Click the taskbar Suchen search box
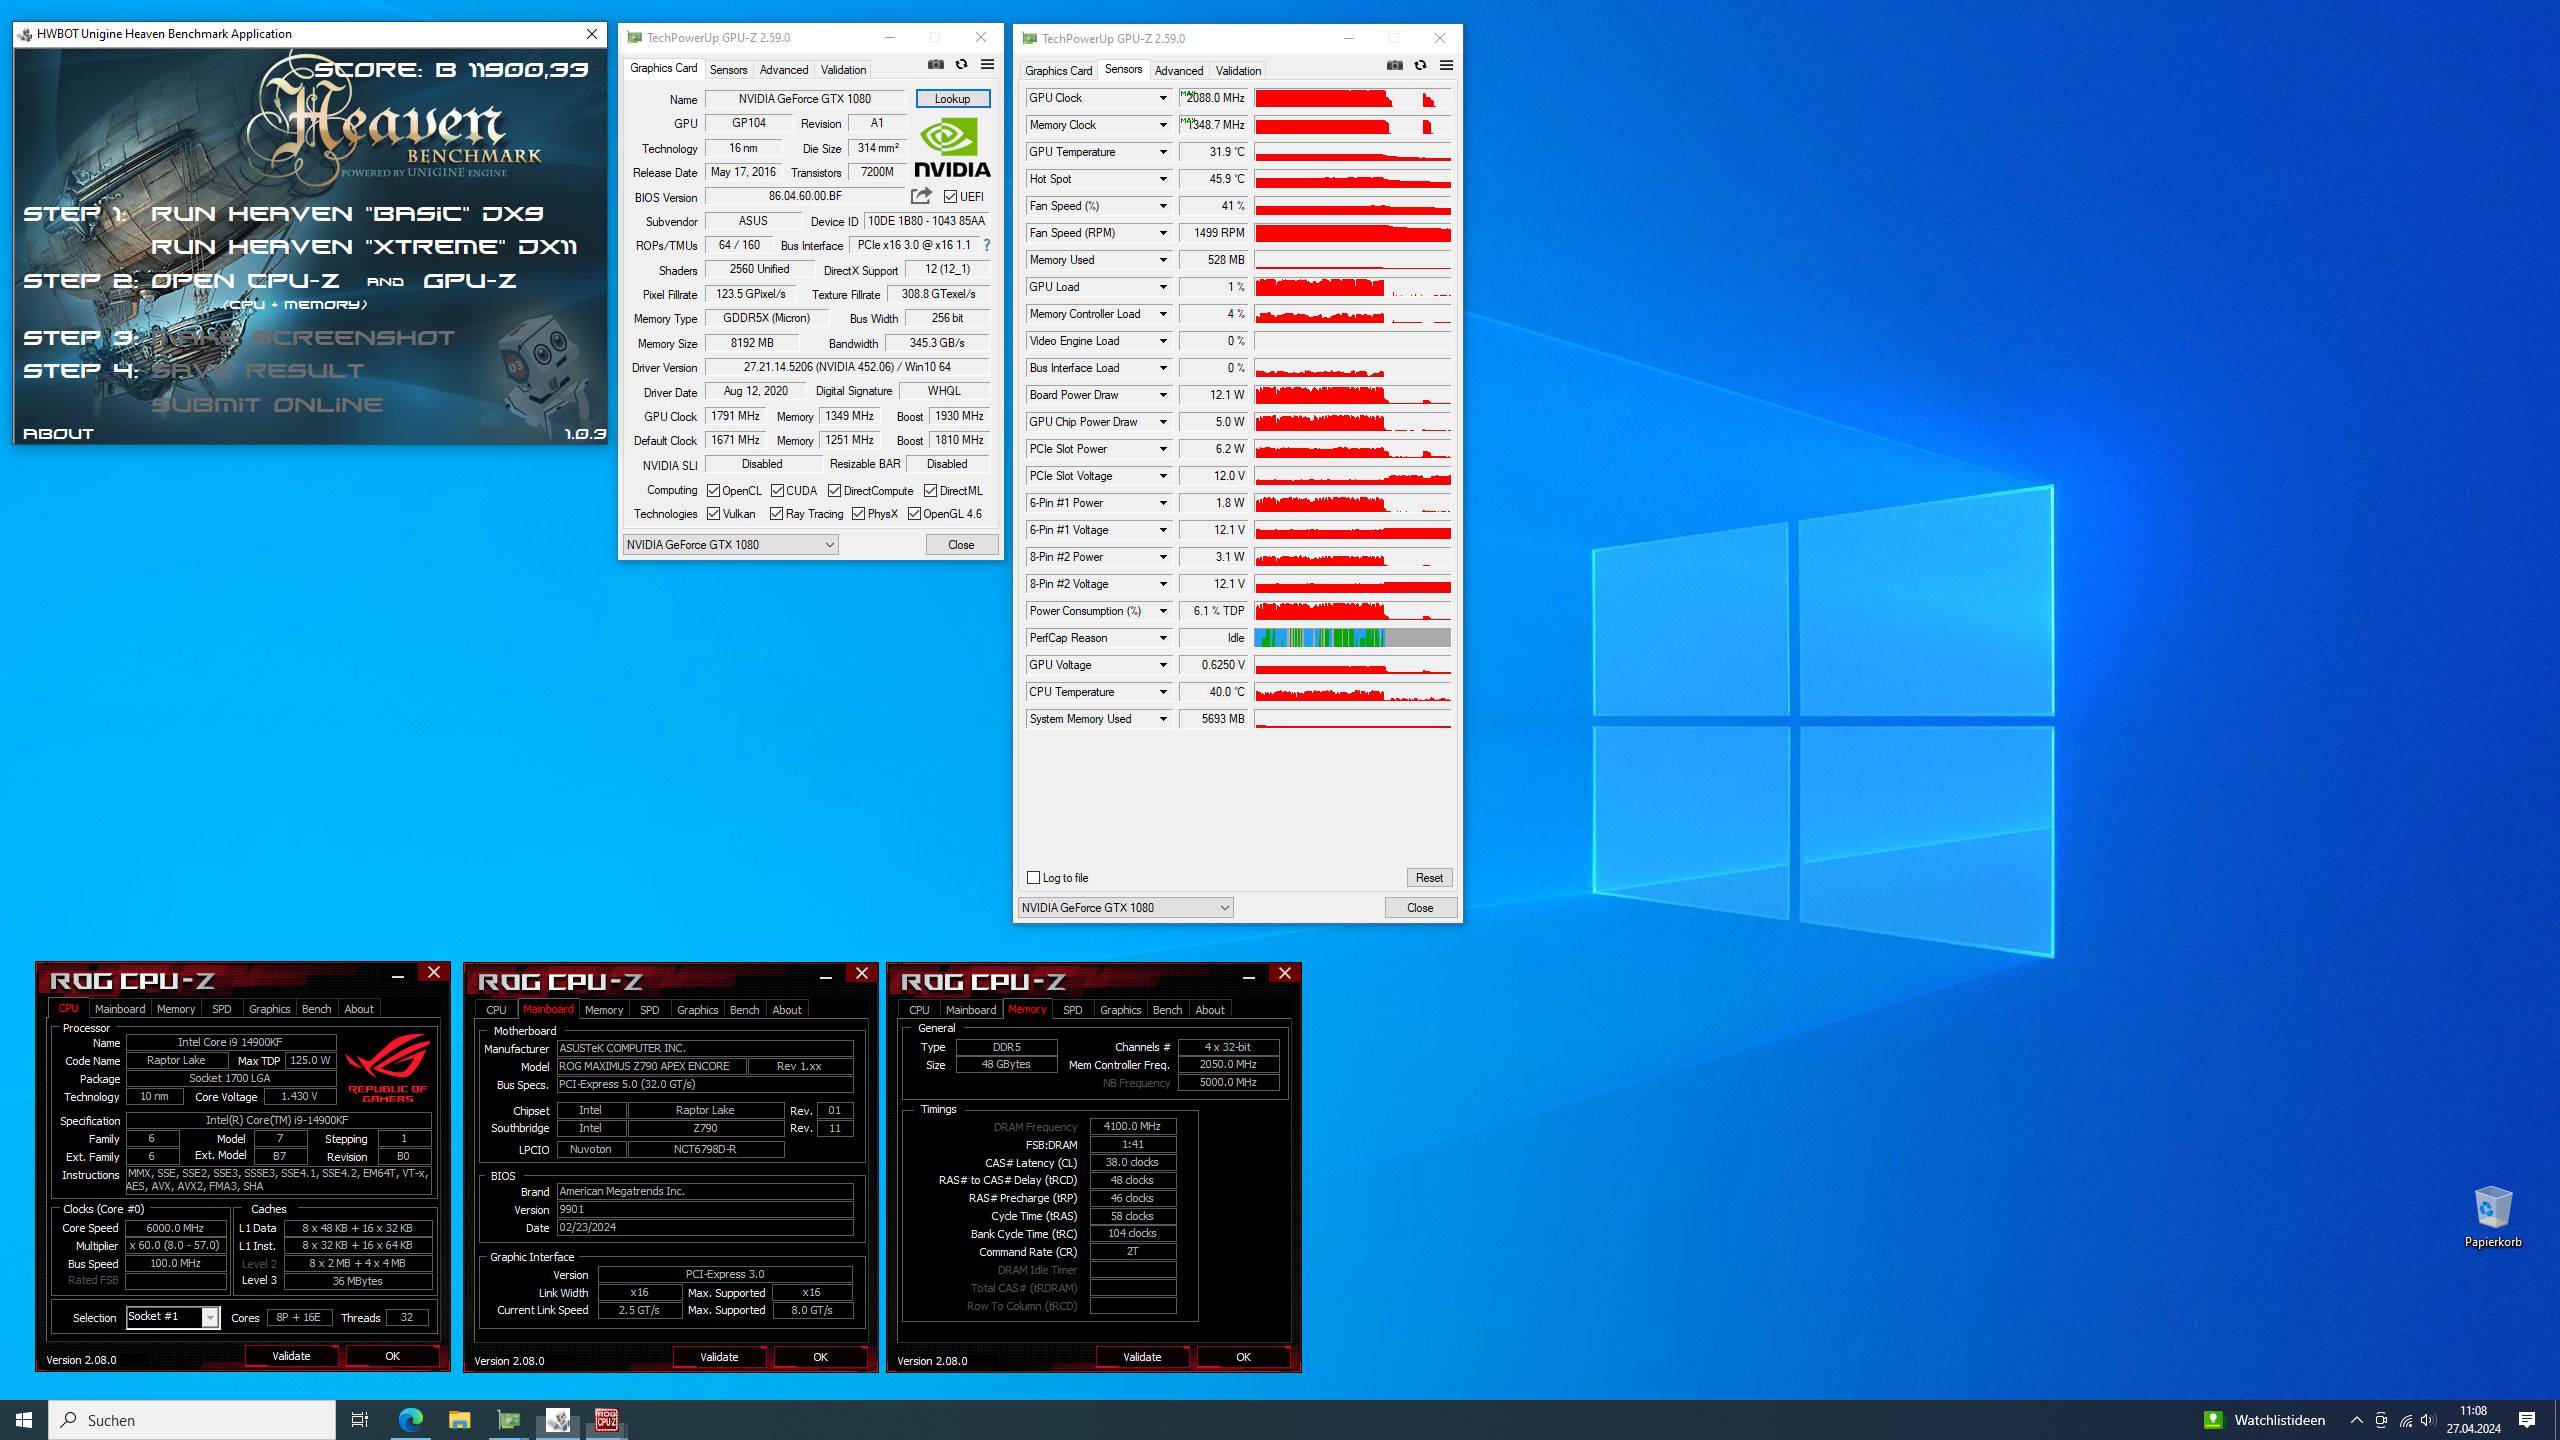Viewport: 2560px width, 1440px height. click(192, 1420)
